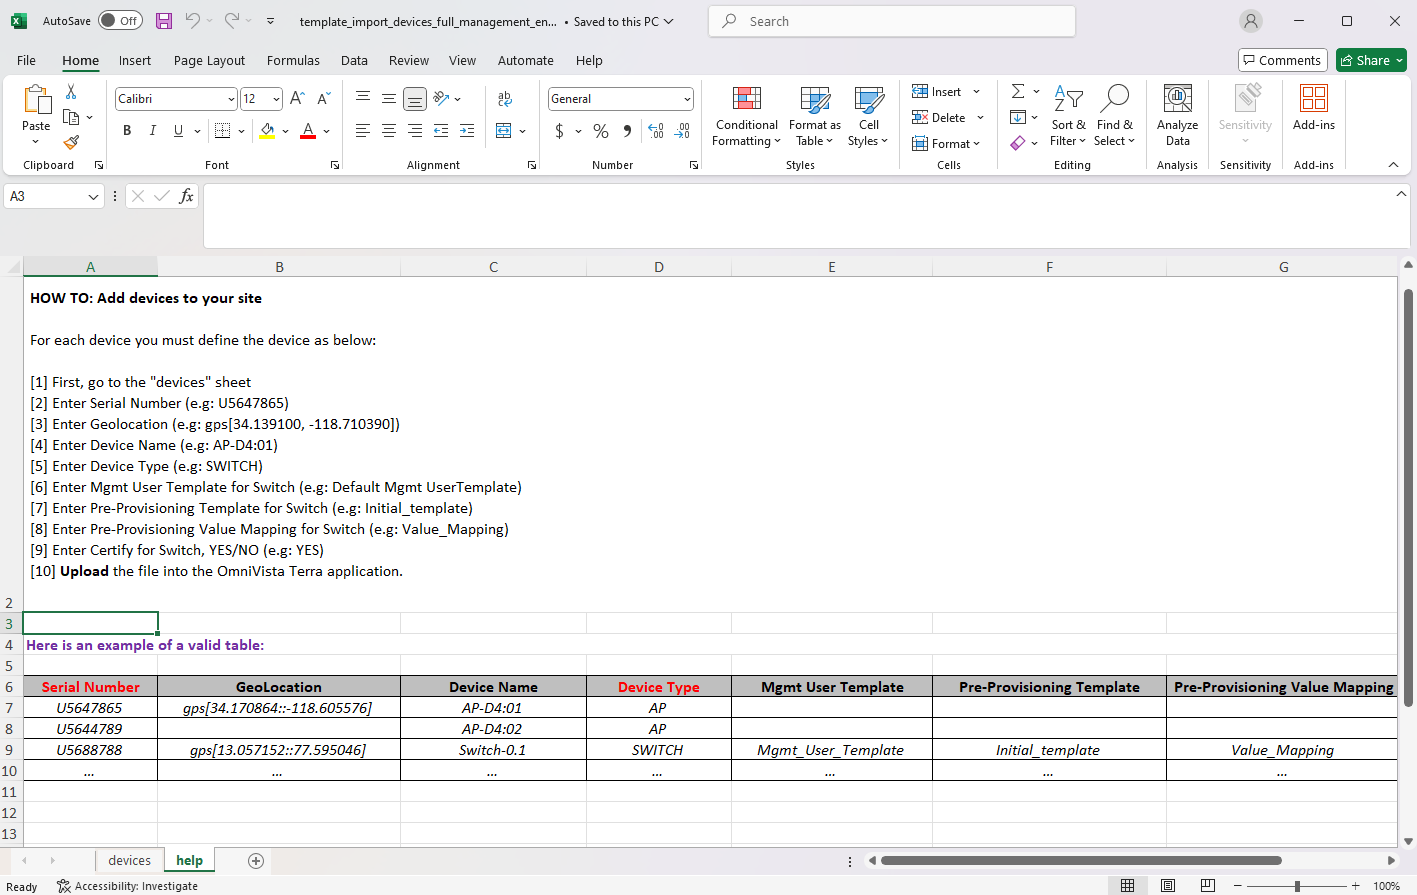
Task: Open Find & Select tool
Action: (x=1114, y=118)
